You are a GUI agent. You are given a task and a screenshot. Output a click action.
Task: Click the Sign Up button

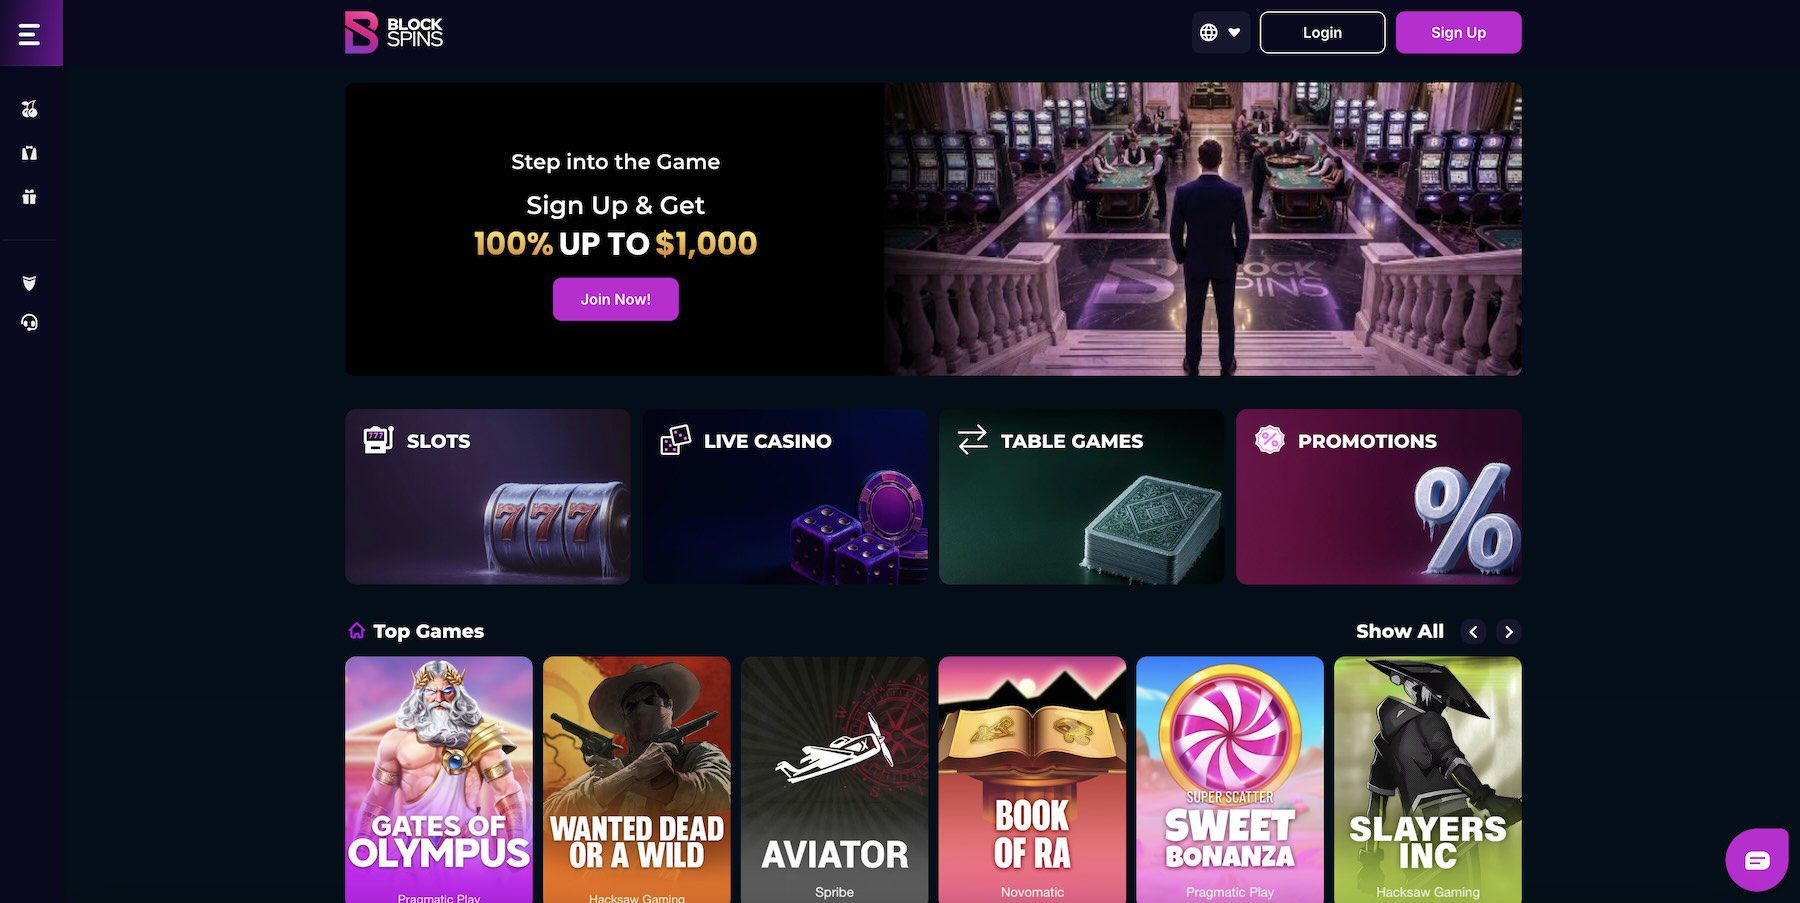(1459, 32)
